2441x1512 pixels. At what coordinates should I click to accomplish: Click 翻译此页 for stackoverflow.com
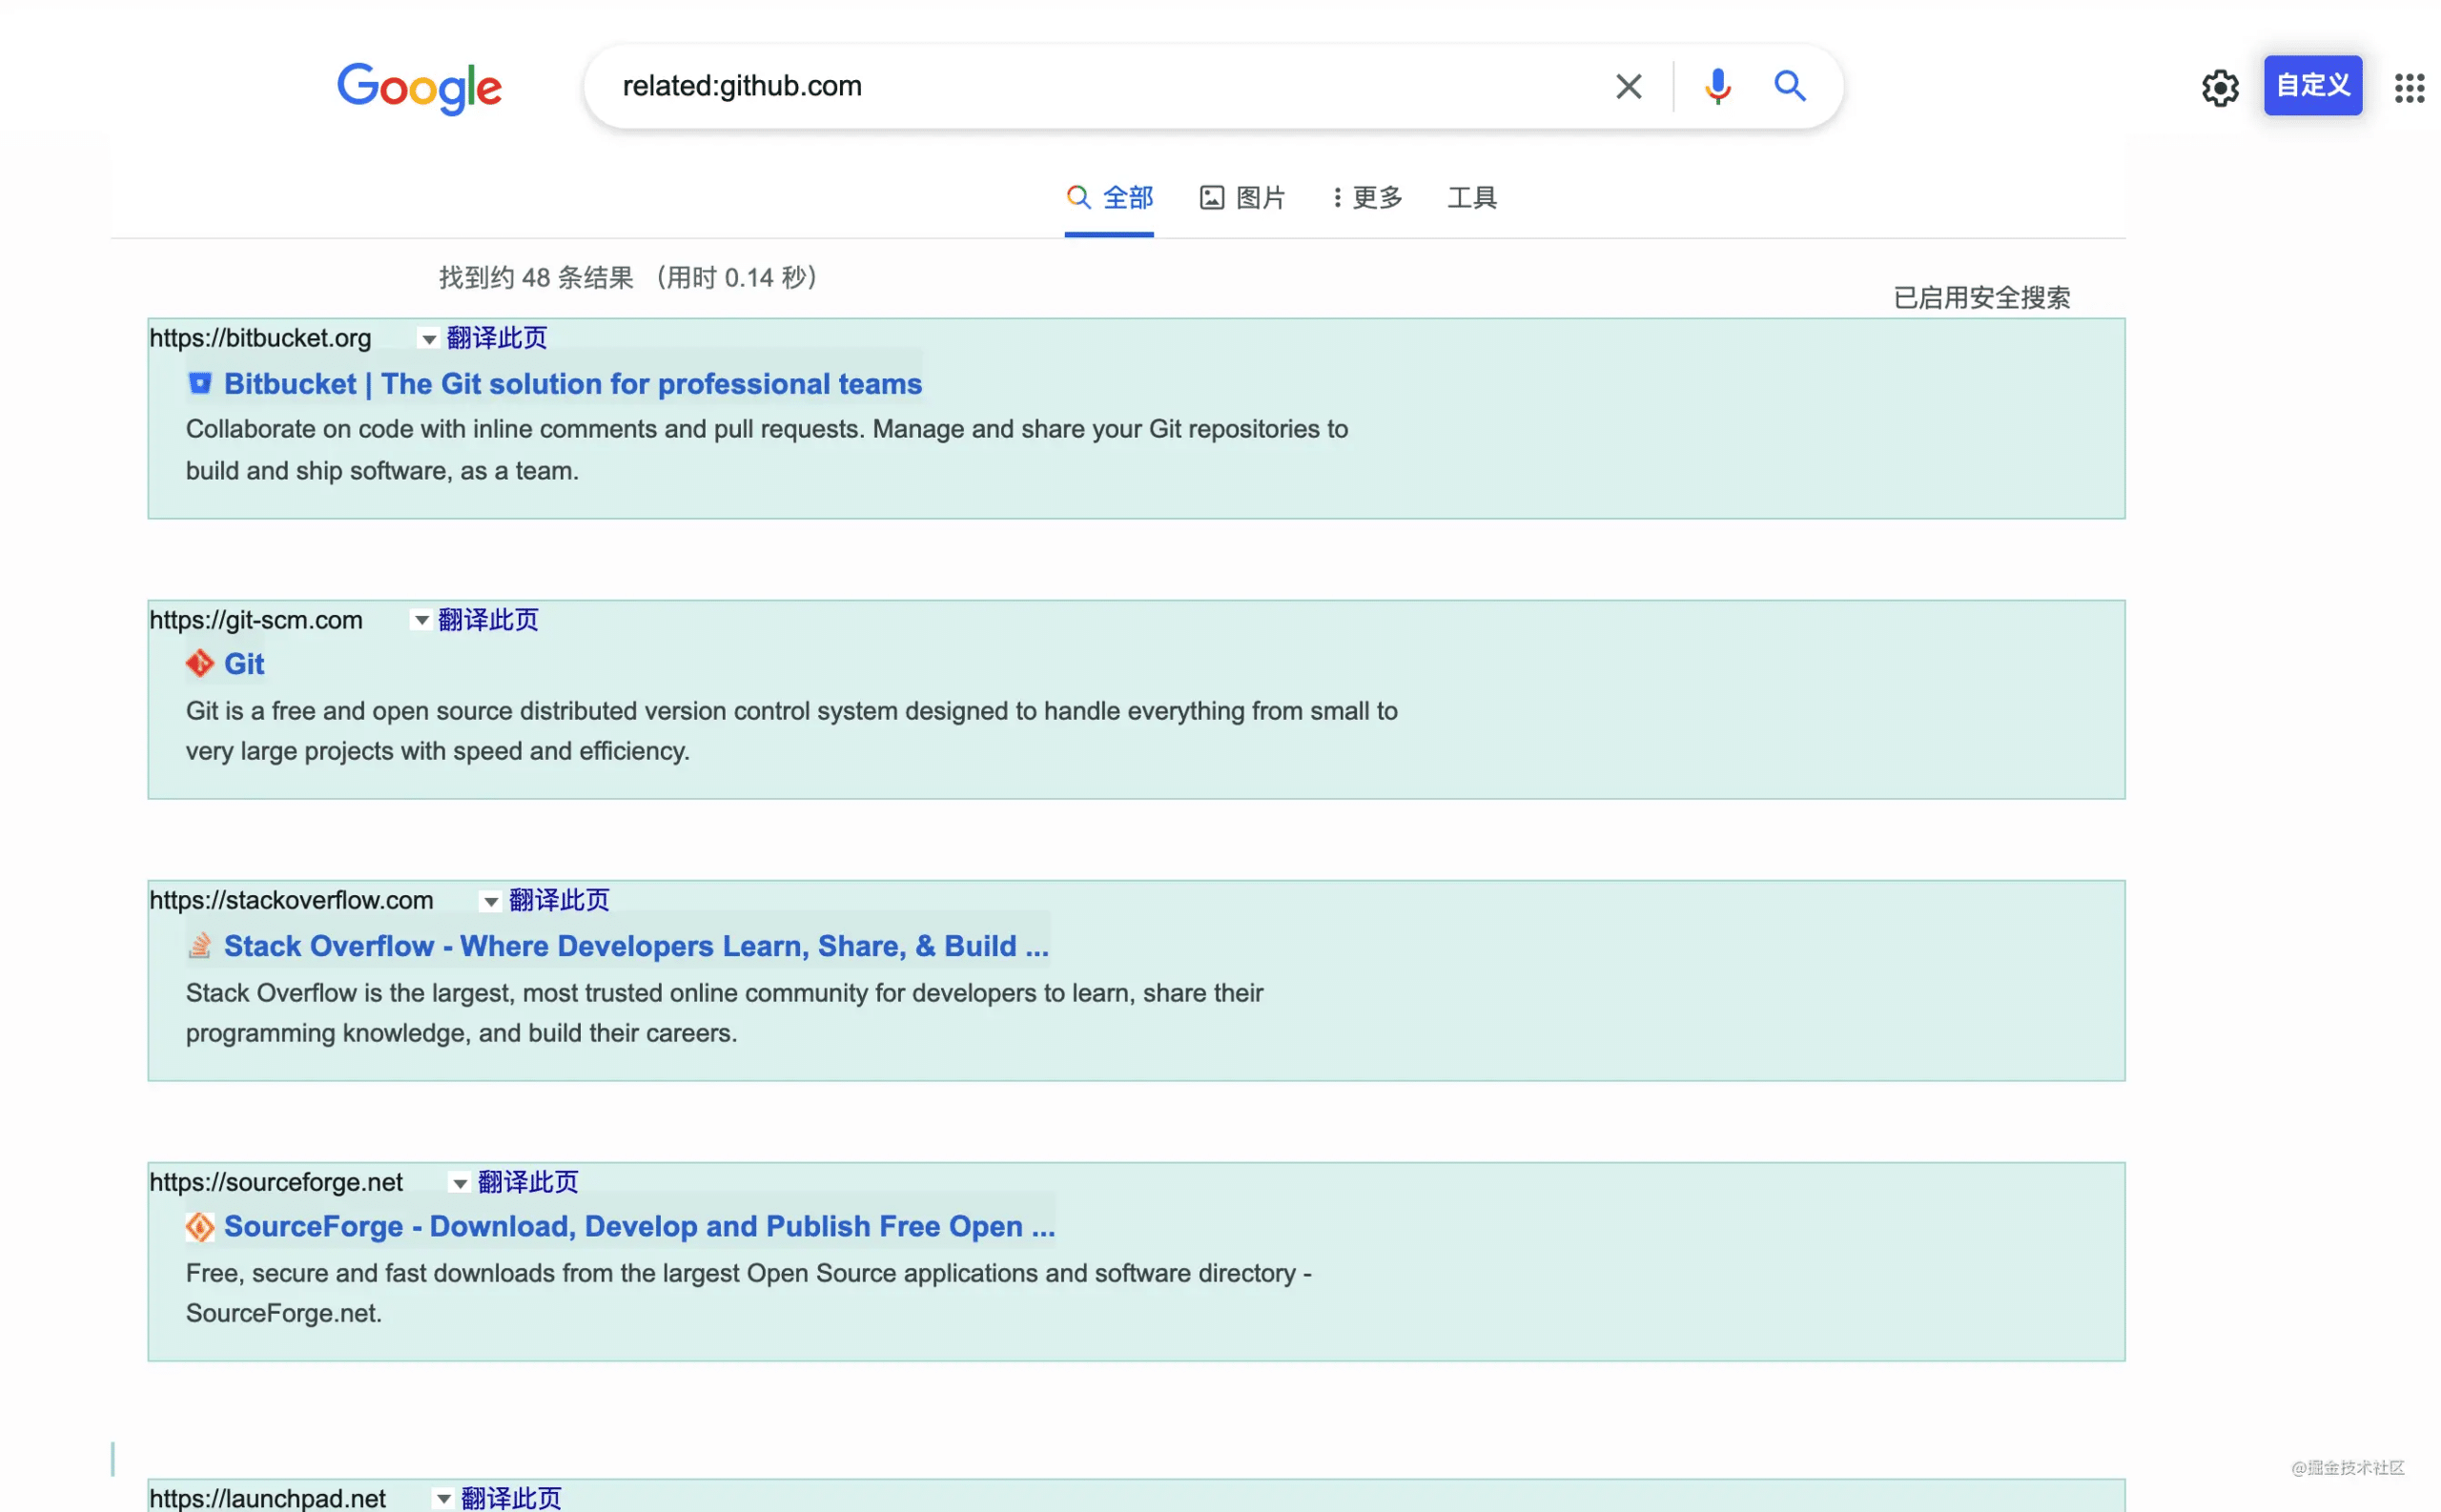pyautogui.click(x=559, y=900)
